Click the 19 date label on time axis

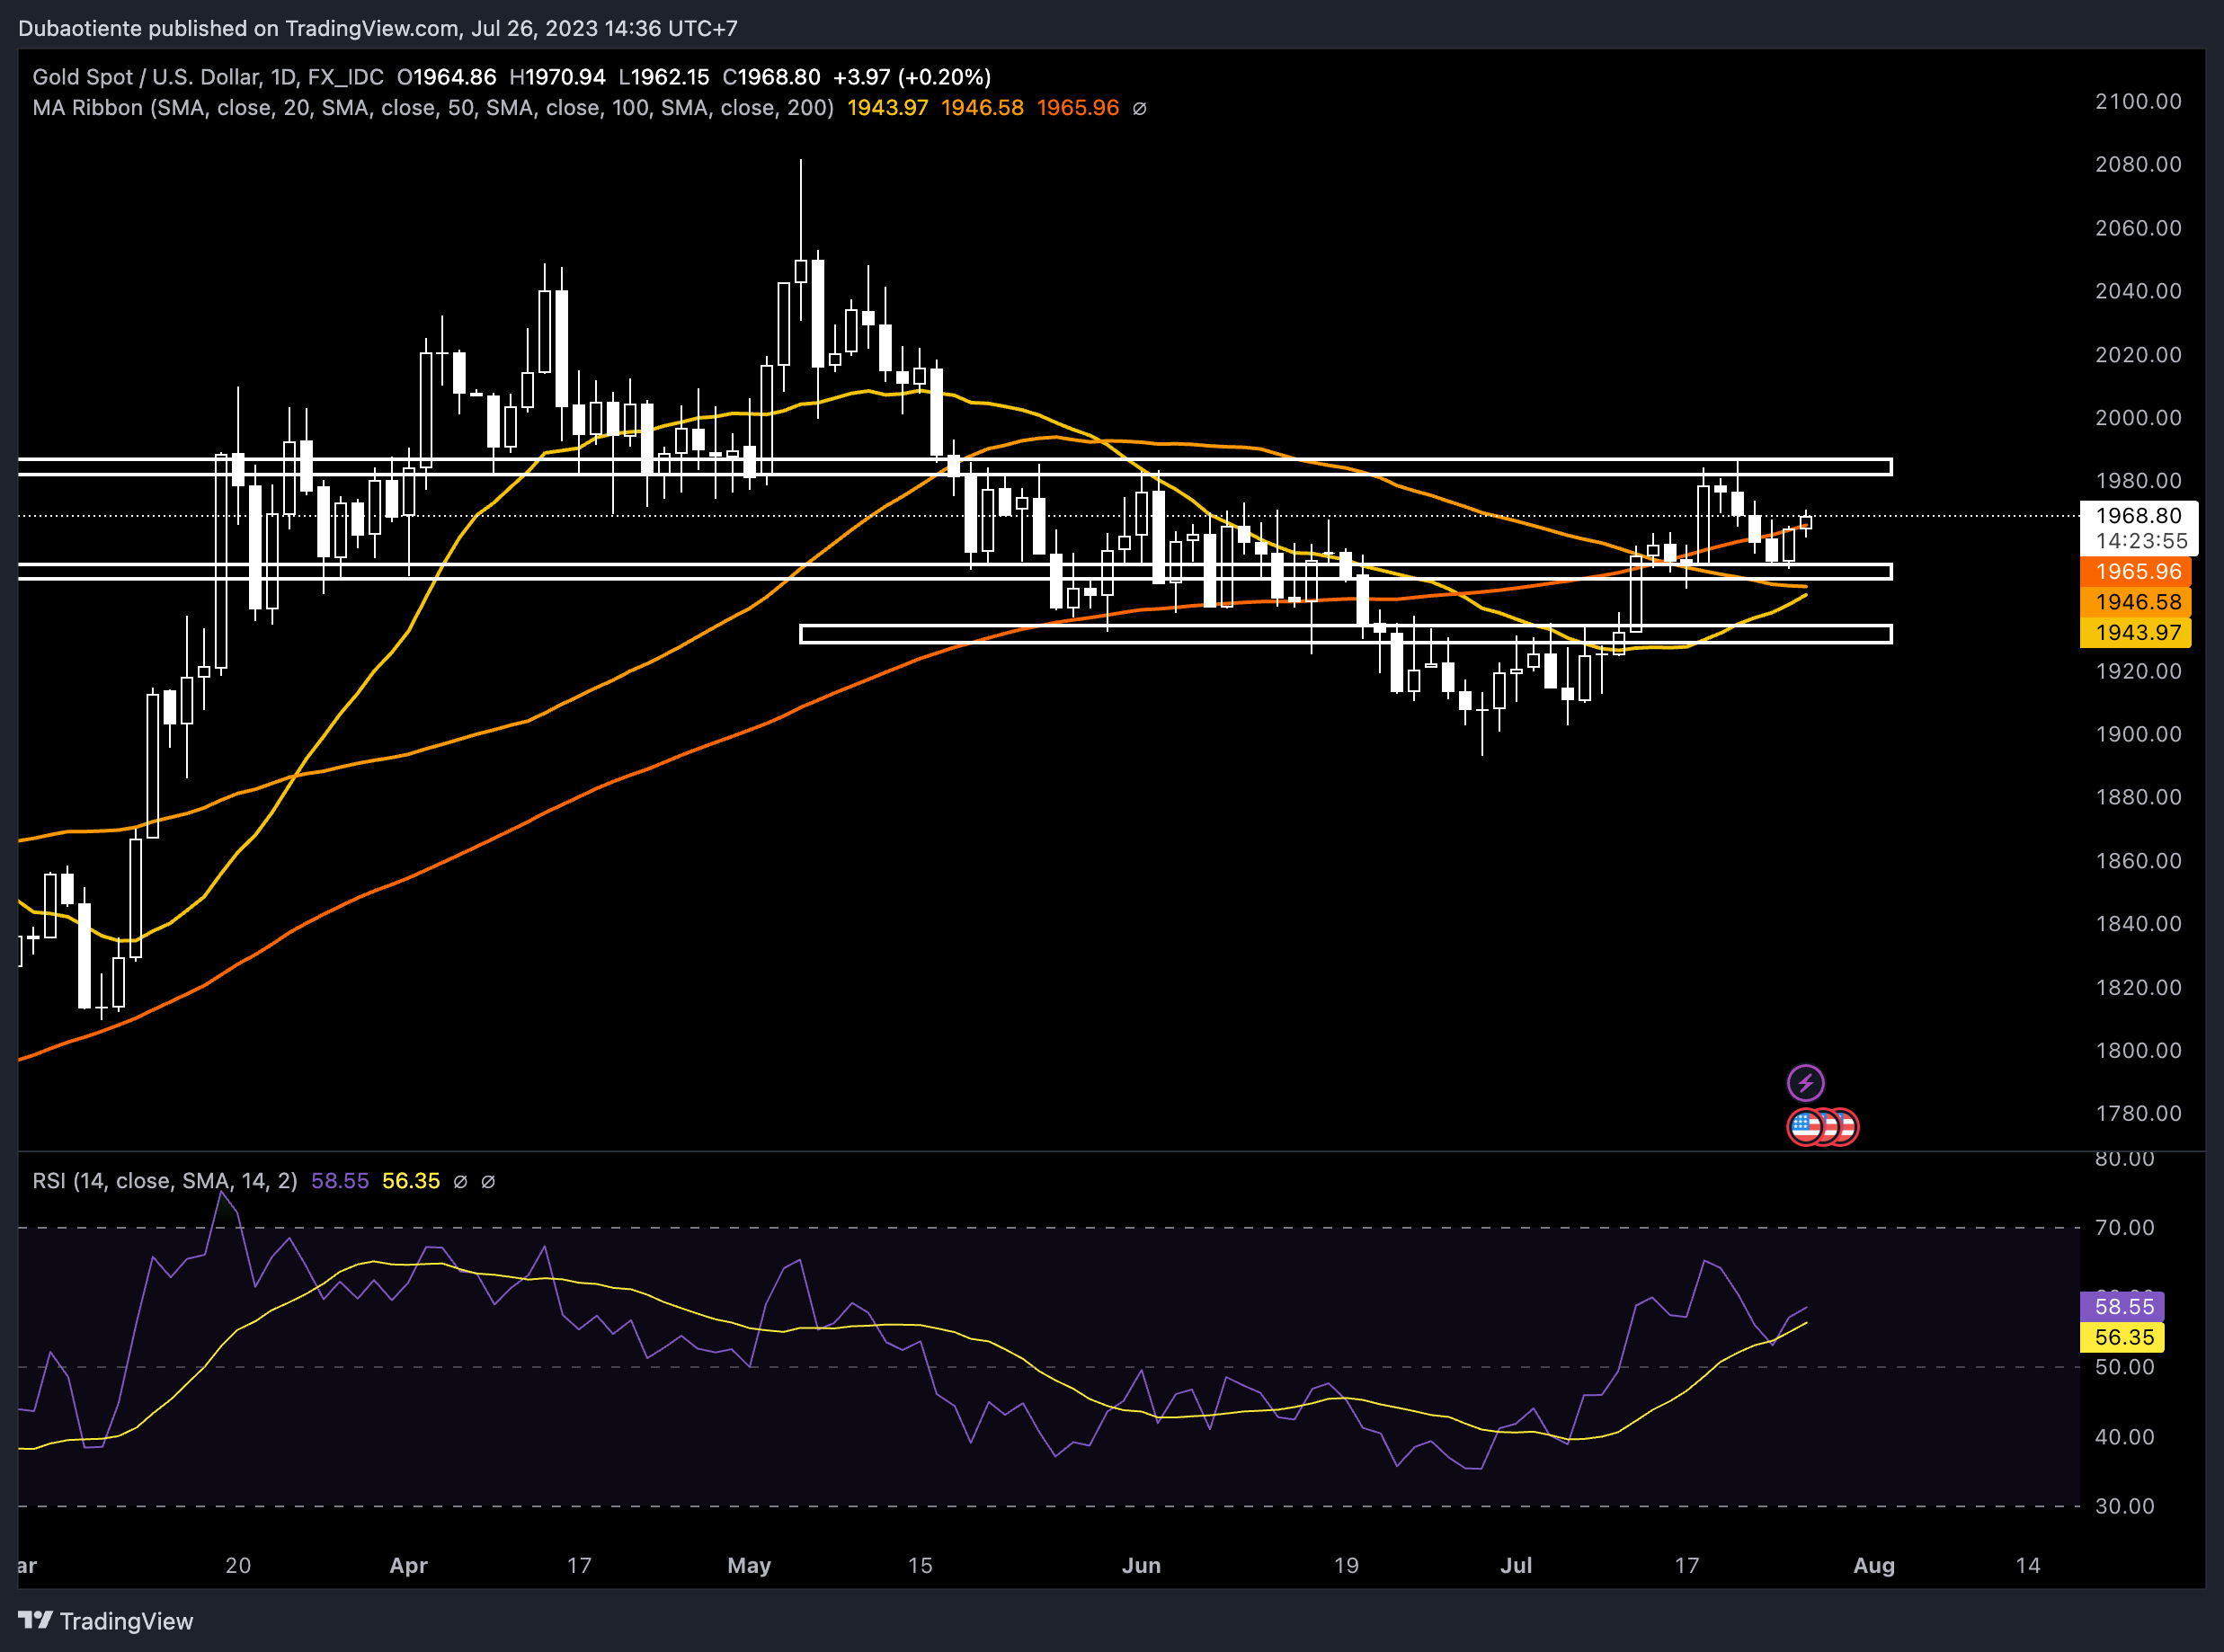(1346, 1565)
